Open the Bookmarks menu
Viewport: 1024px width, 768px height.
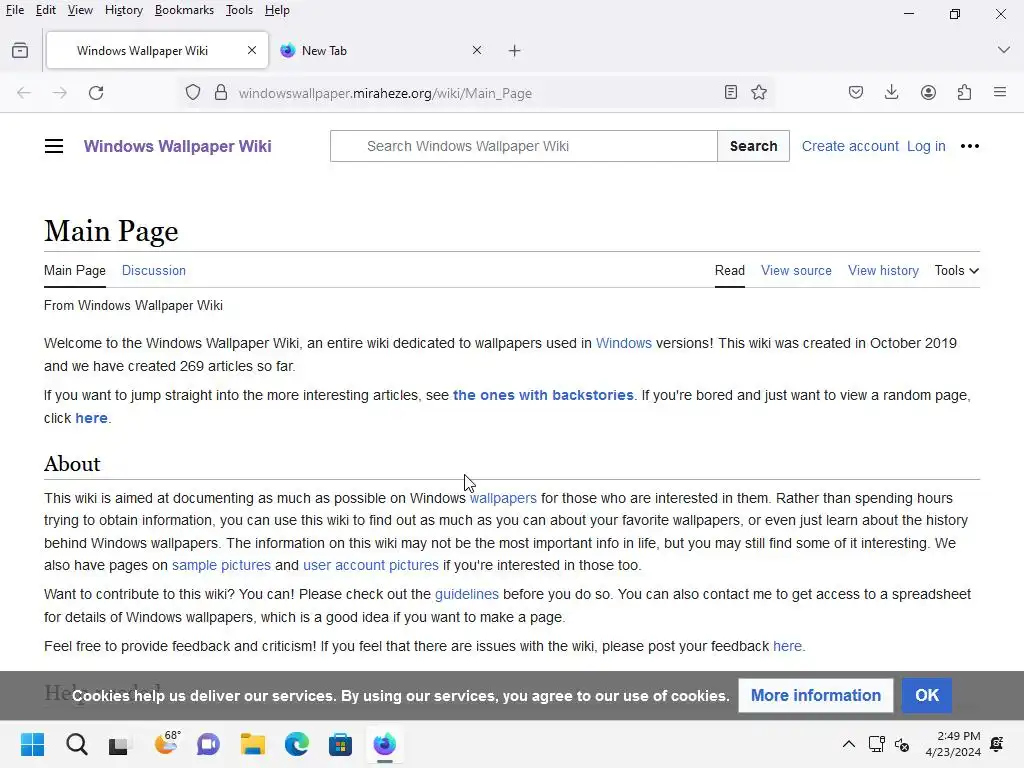[184, 10]
